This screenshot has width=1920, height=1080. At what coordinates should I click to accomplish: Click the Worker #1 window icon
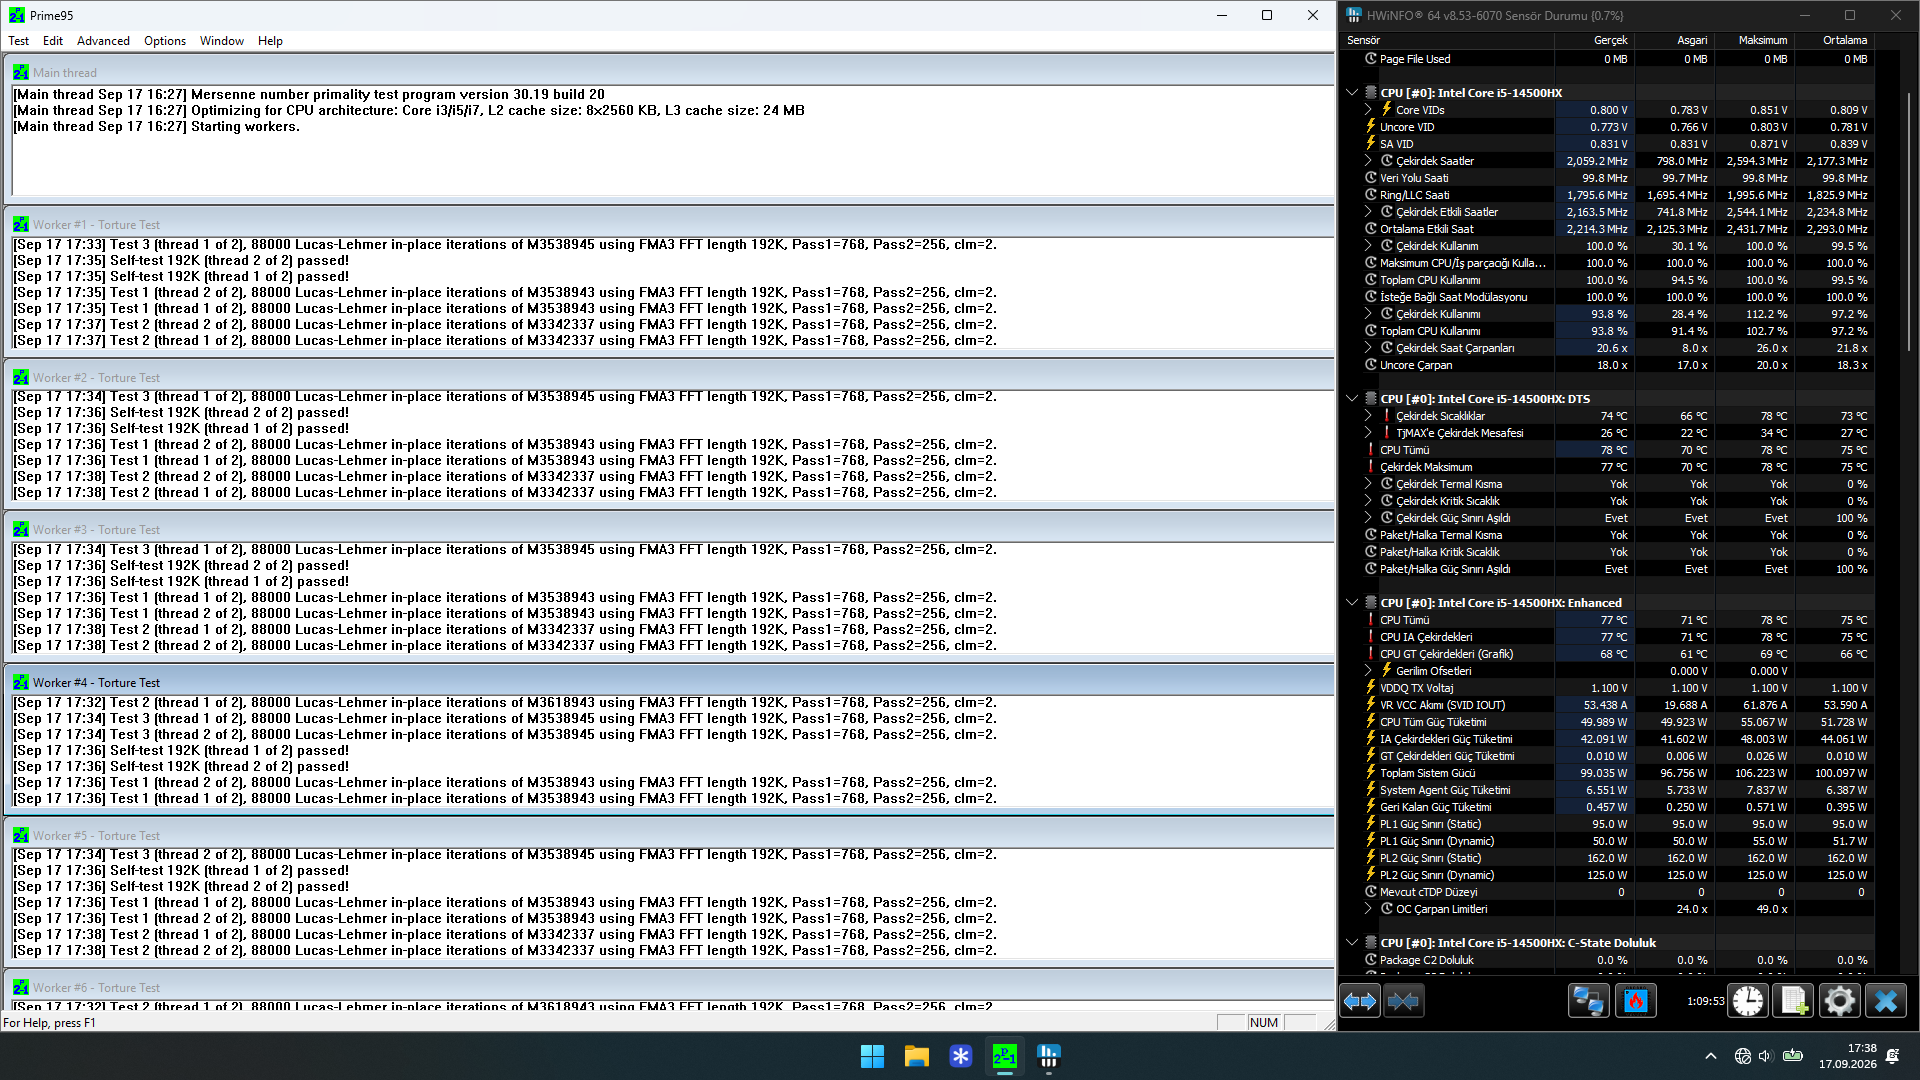click(21, 225)
